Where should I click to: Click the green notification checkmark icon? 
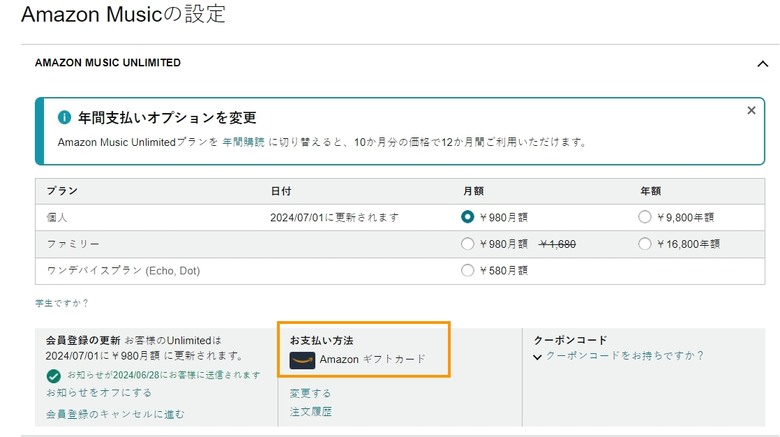click(x=54, y=376)
